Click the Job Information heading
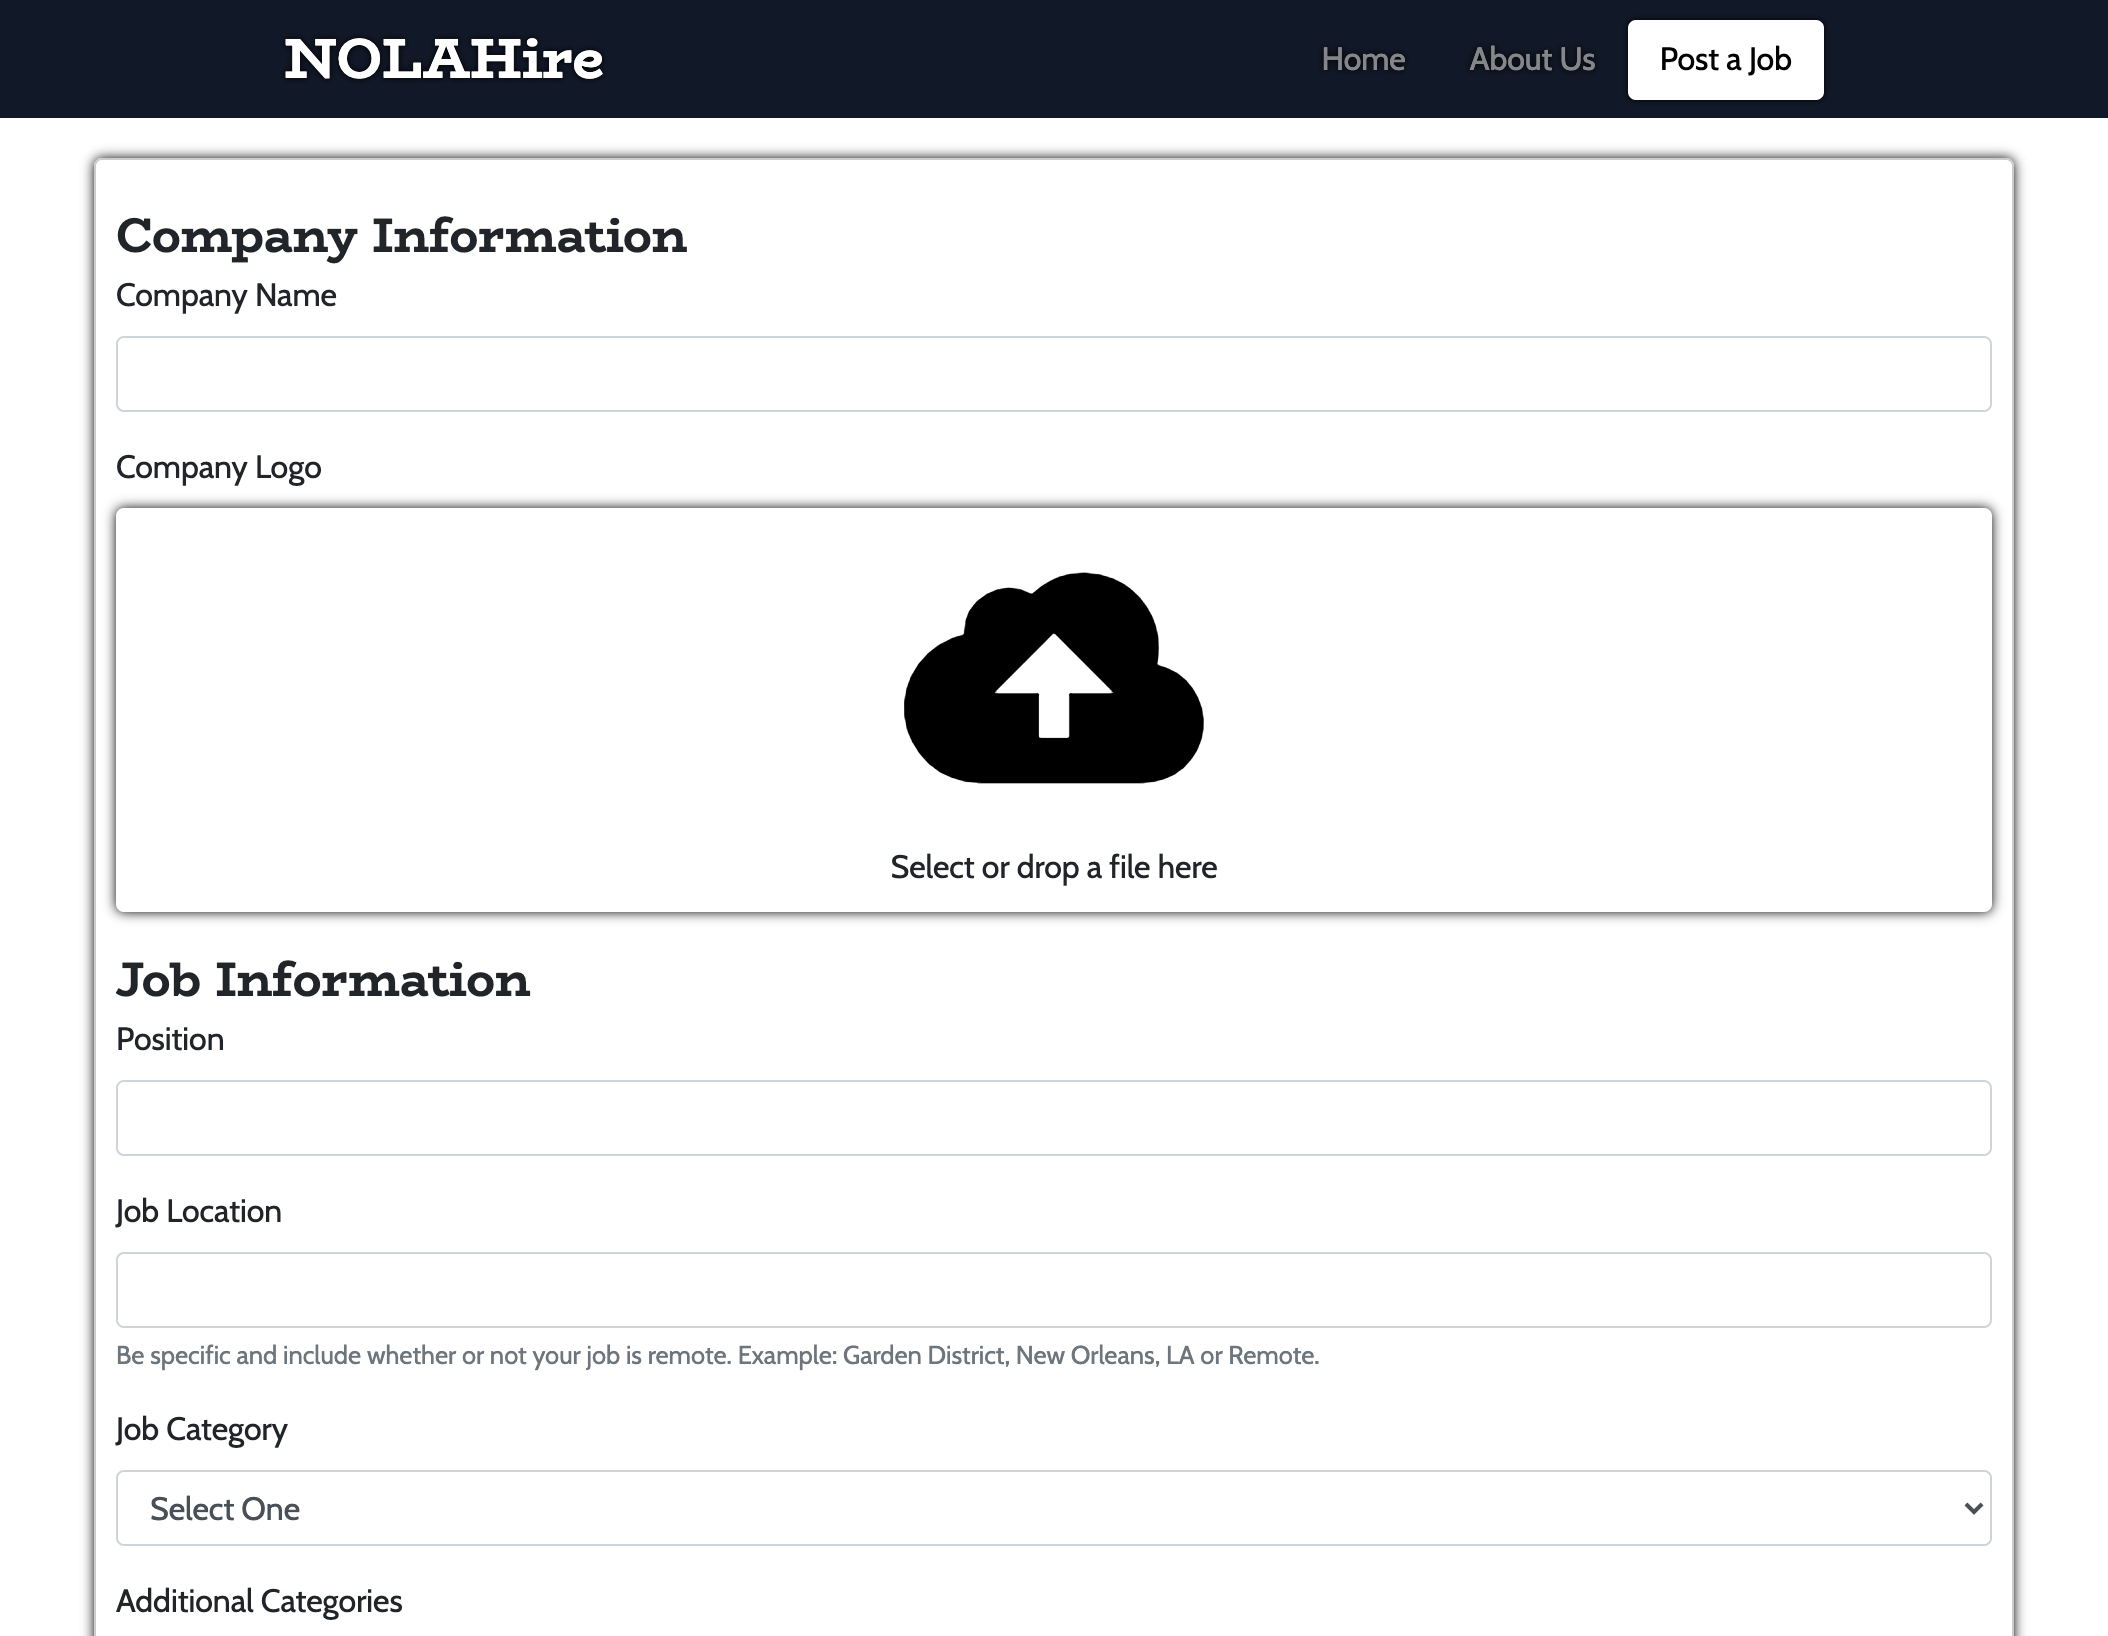Screen dimensions: 2108x1636 point(323,980)
